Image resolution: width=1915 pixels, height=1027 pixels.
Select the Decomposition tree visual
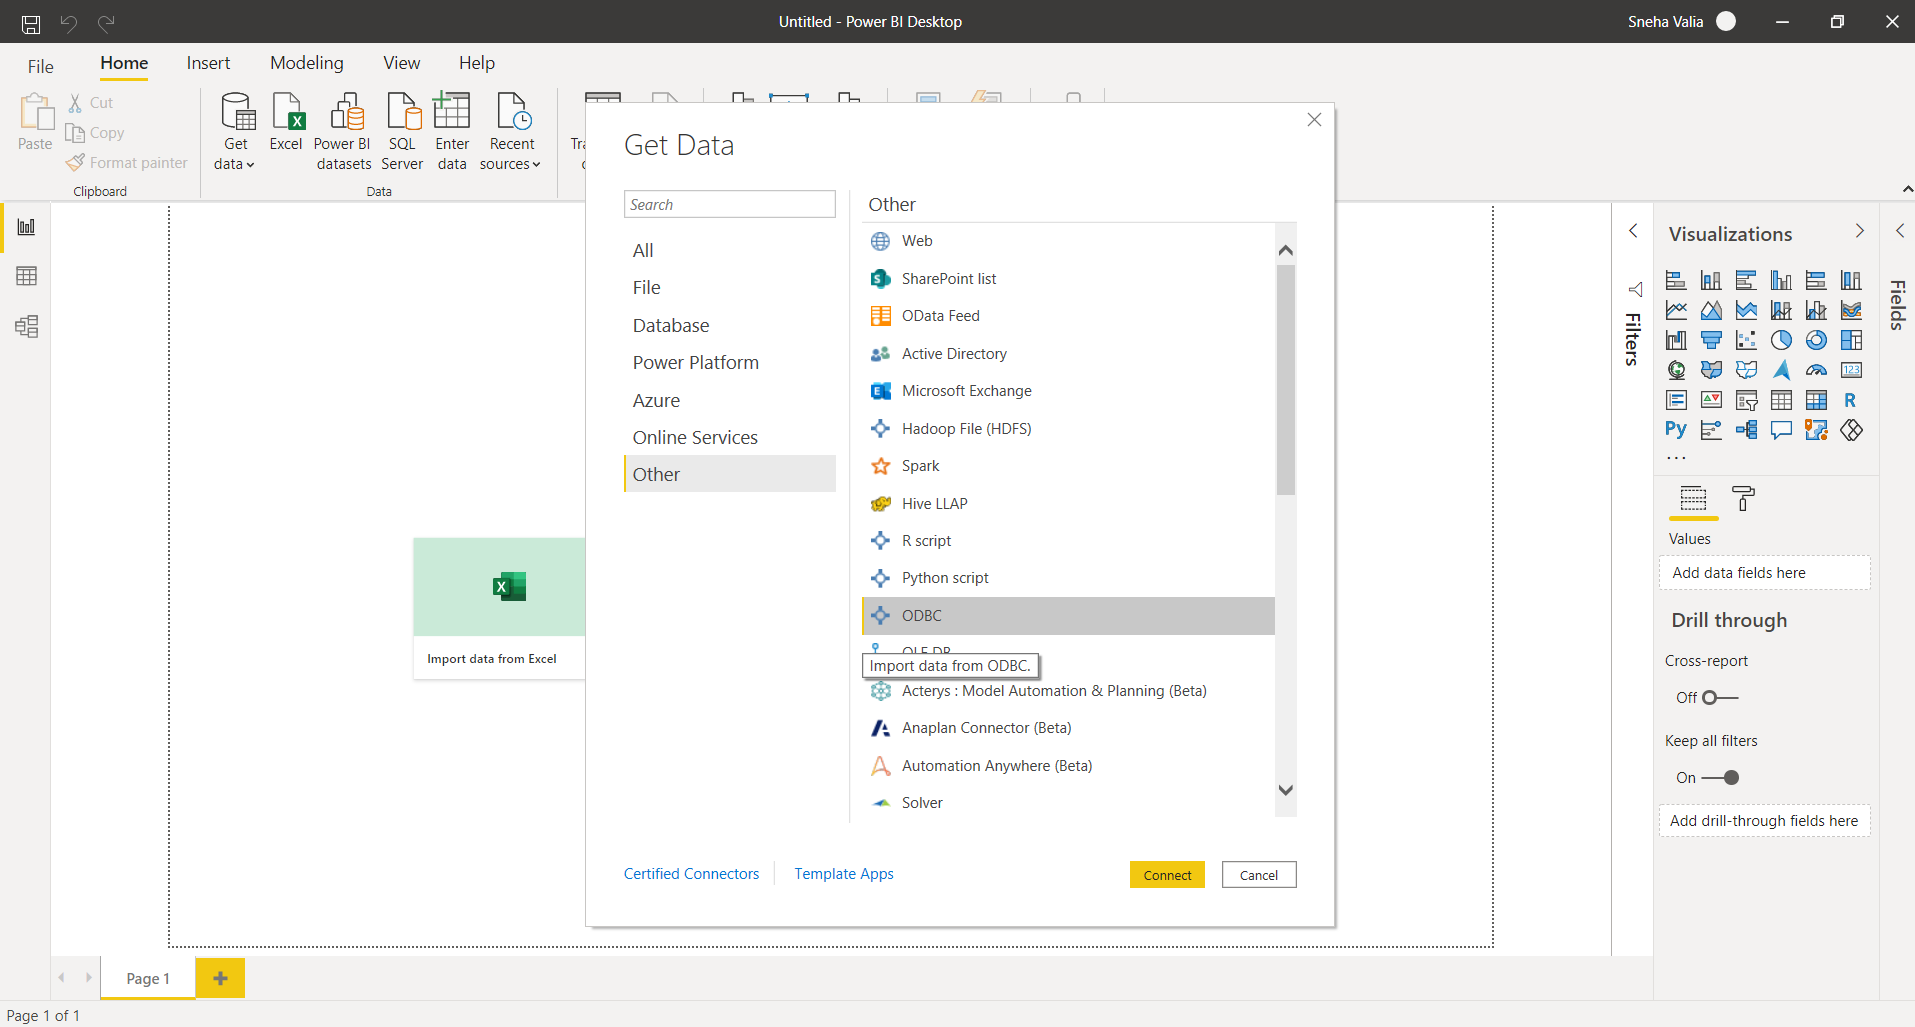pyautogui.click(x=1746, y=430)
